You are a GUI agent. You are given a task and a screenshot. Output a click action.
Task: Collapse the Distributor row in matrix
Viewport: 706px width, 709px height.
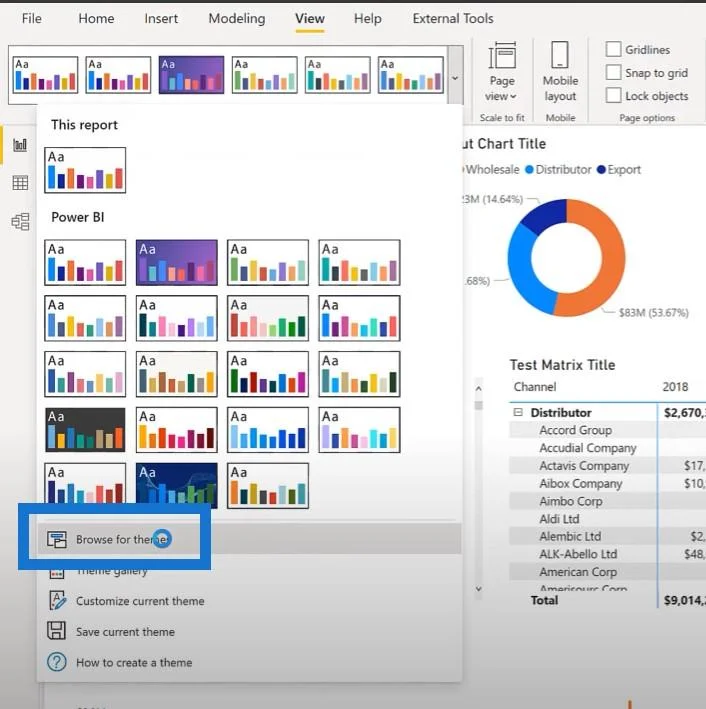click(518, 412)
